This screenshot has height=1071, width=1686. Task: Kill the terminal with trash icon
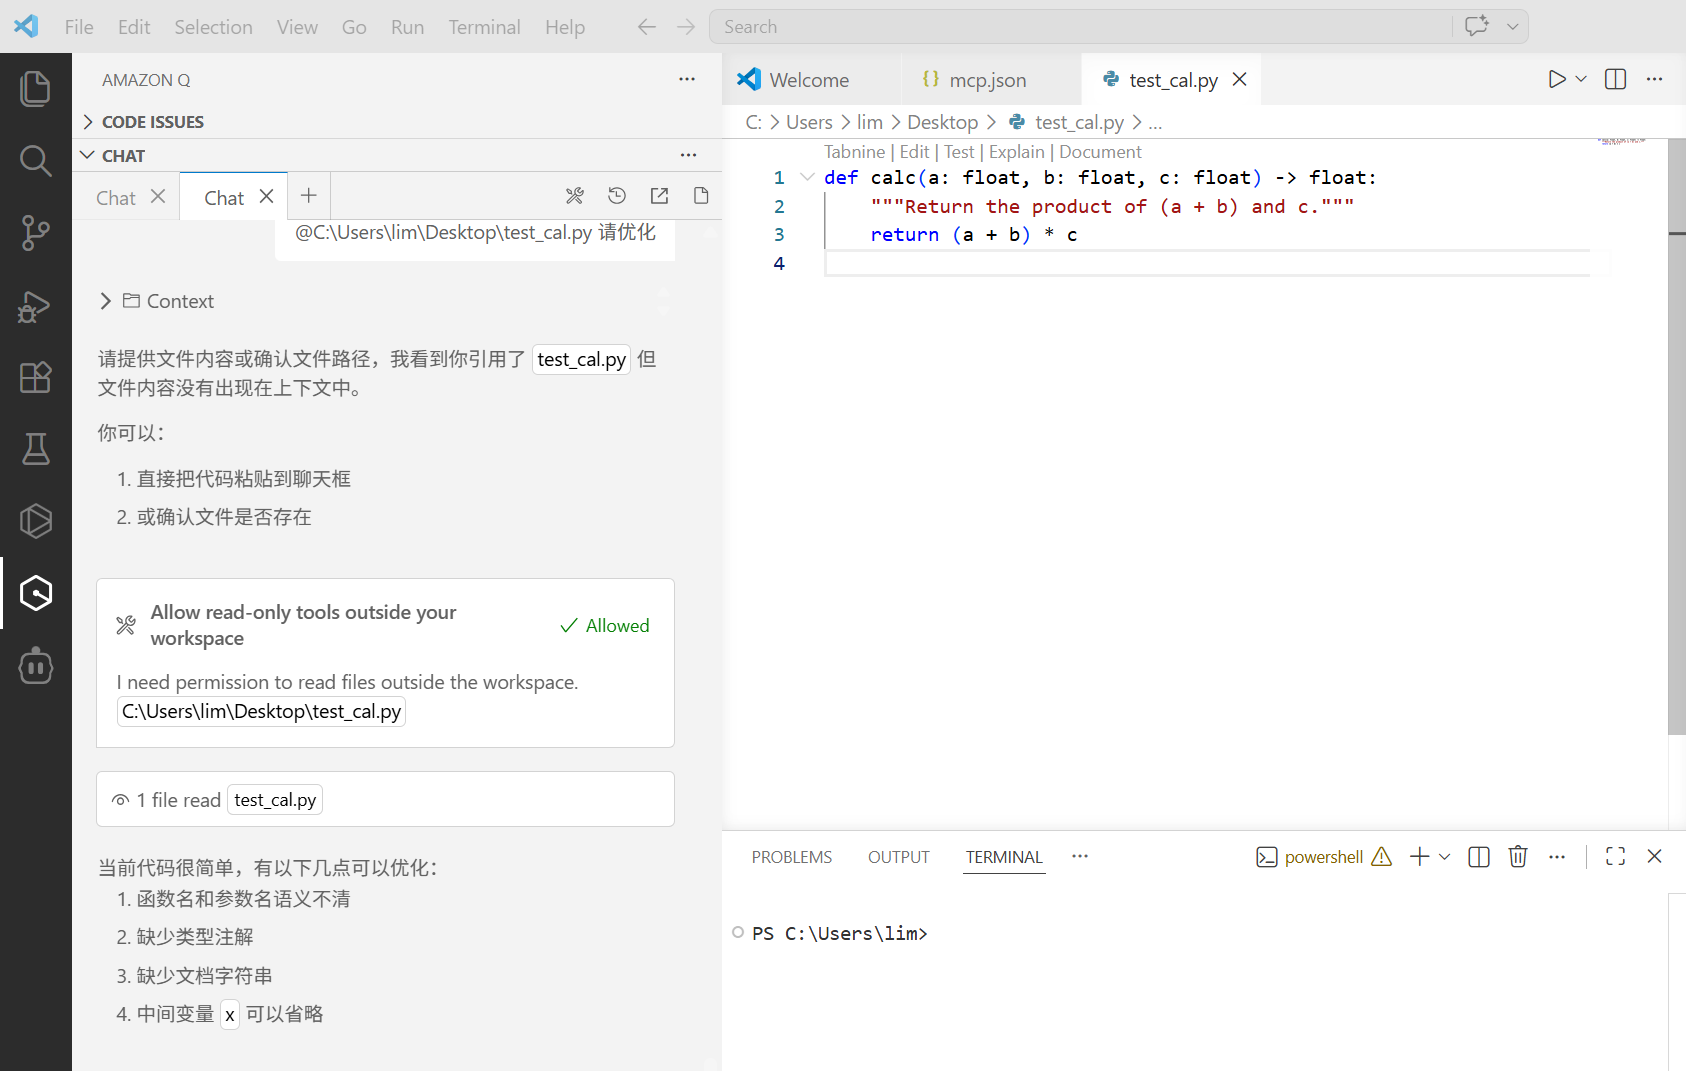1518,857
